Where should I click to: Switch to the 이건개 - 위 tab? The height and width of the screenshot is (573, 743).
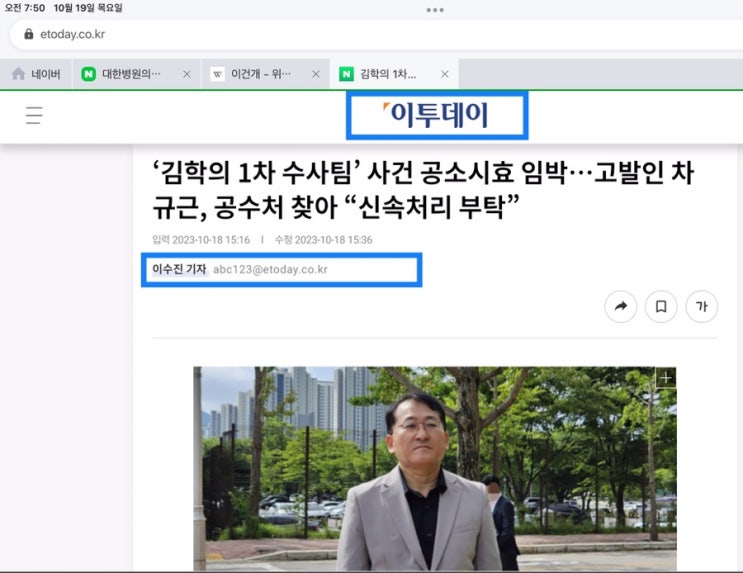click(266, 74)
